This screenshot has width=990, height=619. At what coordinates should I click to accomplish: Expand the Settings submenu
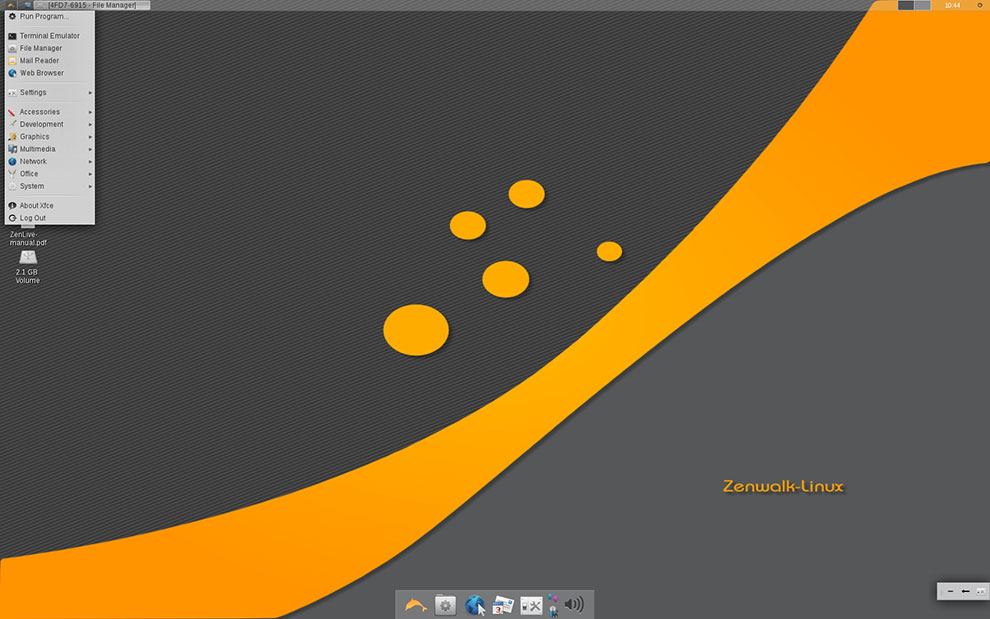50,92
